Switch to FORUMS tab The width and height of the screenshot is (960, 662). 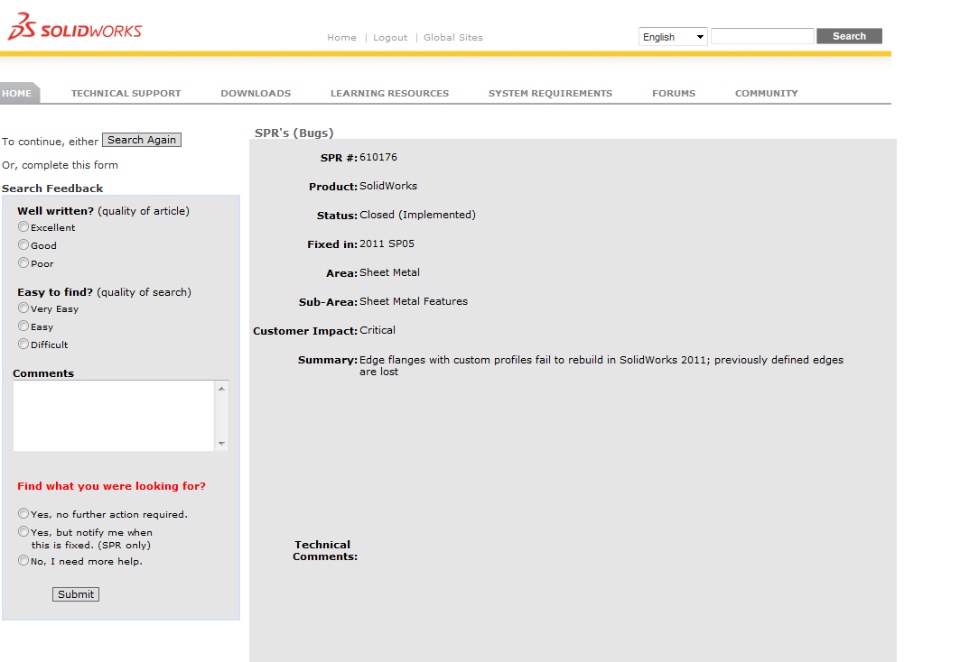click(x=673, y=93)
